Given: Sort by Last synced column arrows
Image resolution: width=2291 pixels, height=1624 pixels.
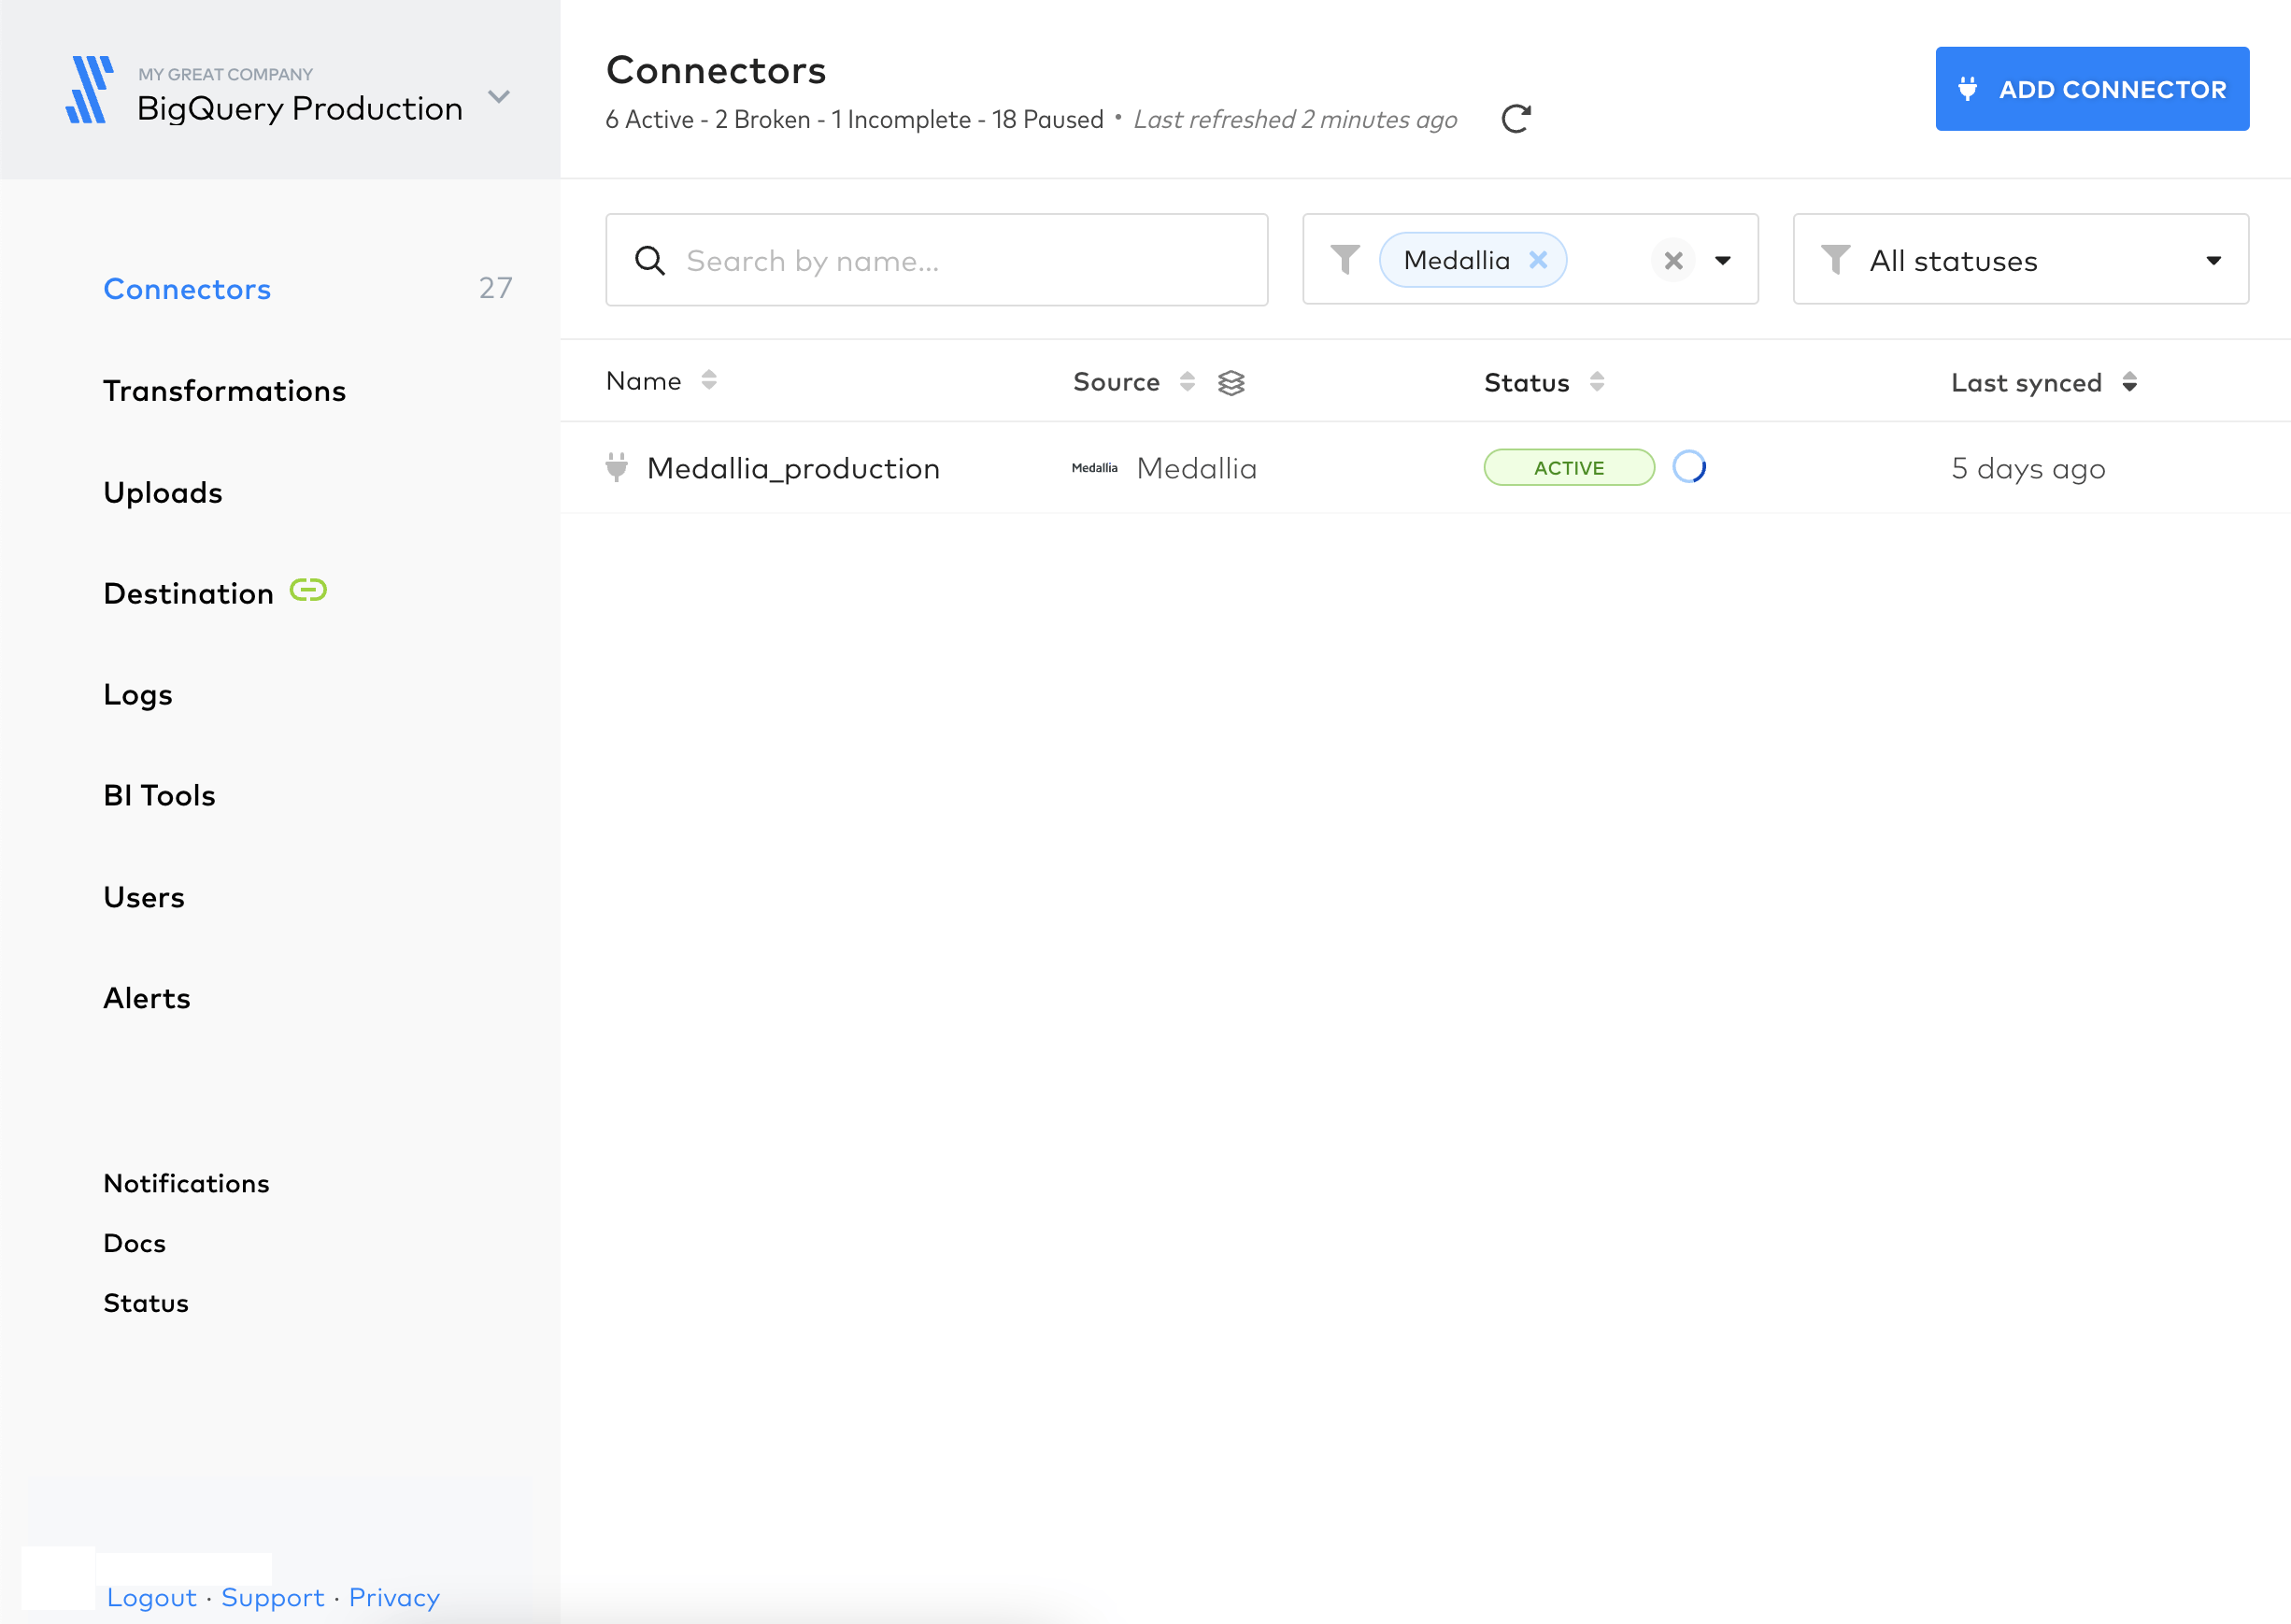Looking at the screenshot, I should pyautogui.click(x=2129, y=382).
